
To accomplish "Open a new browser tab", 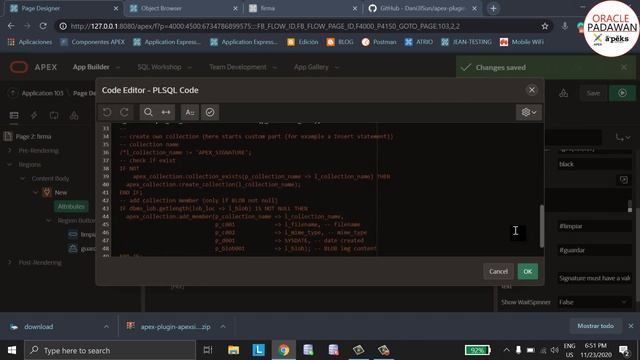I will point(493,8).
